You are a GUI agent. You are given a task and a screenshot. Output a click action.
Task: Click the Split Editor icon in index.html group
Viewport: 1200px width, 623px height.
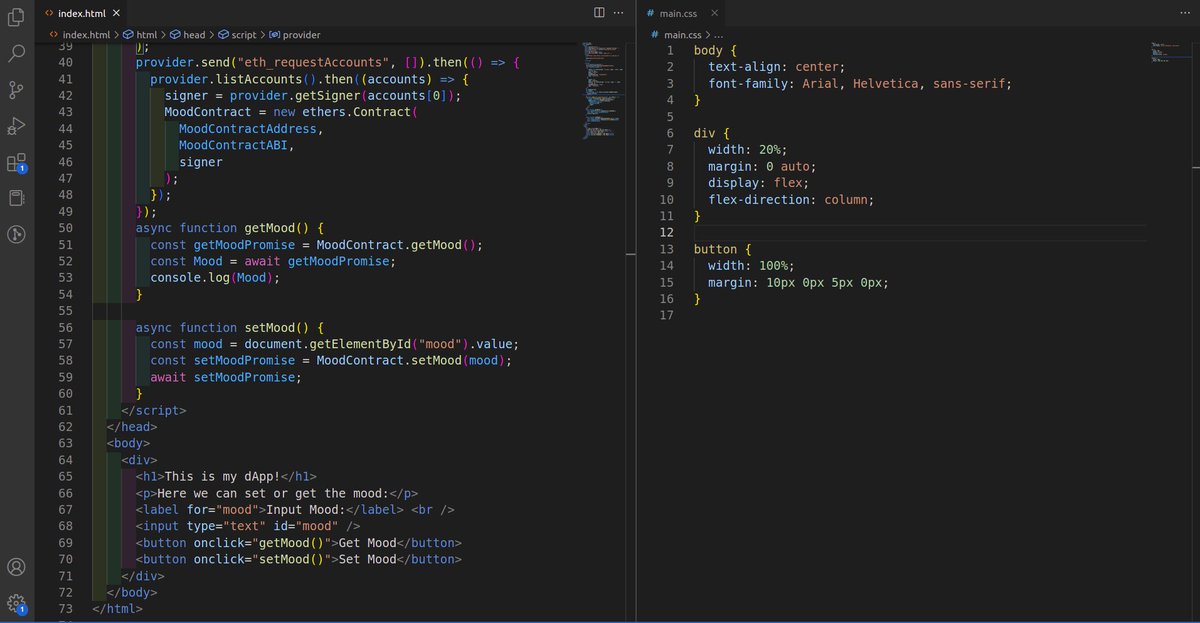tap(599, 12)
